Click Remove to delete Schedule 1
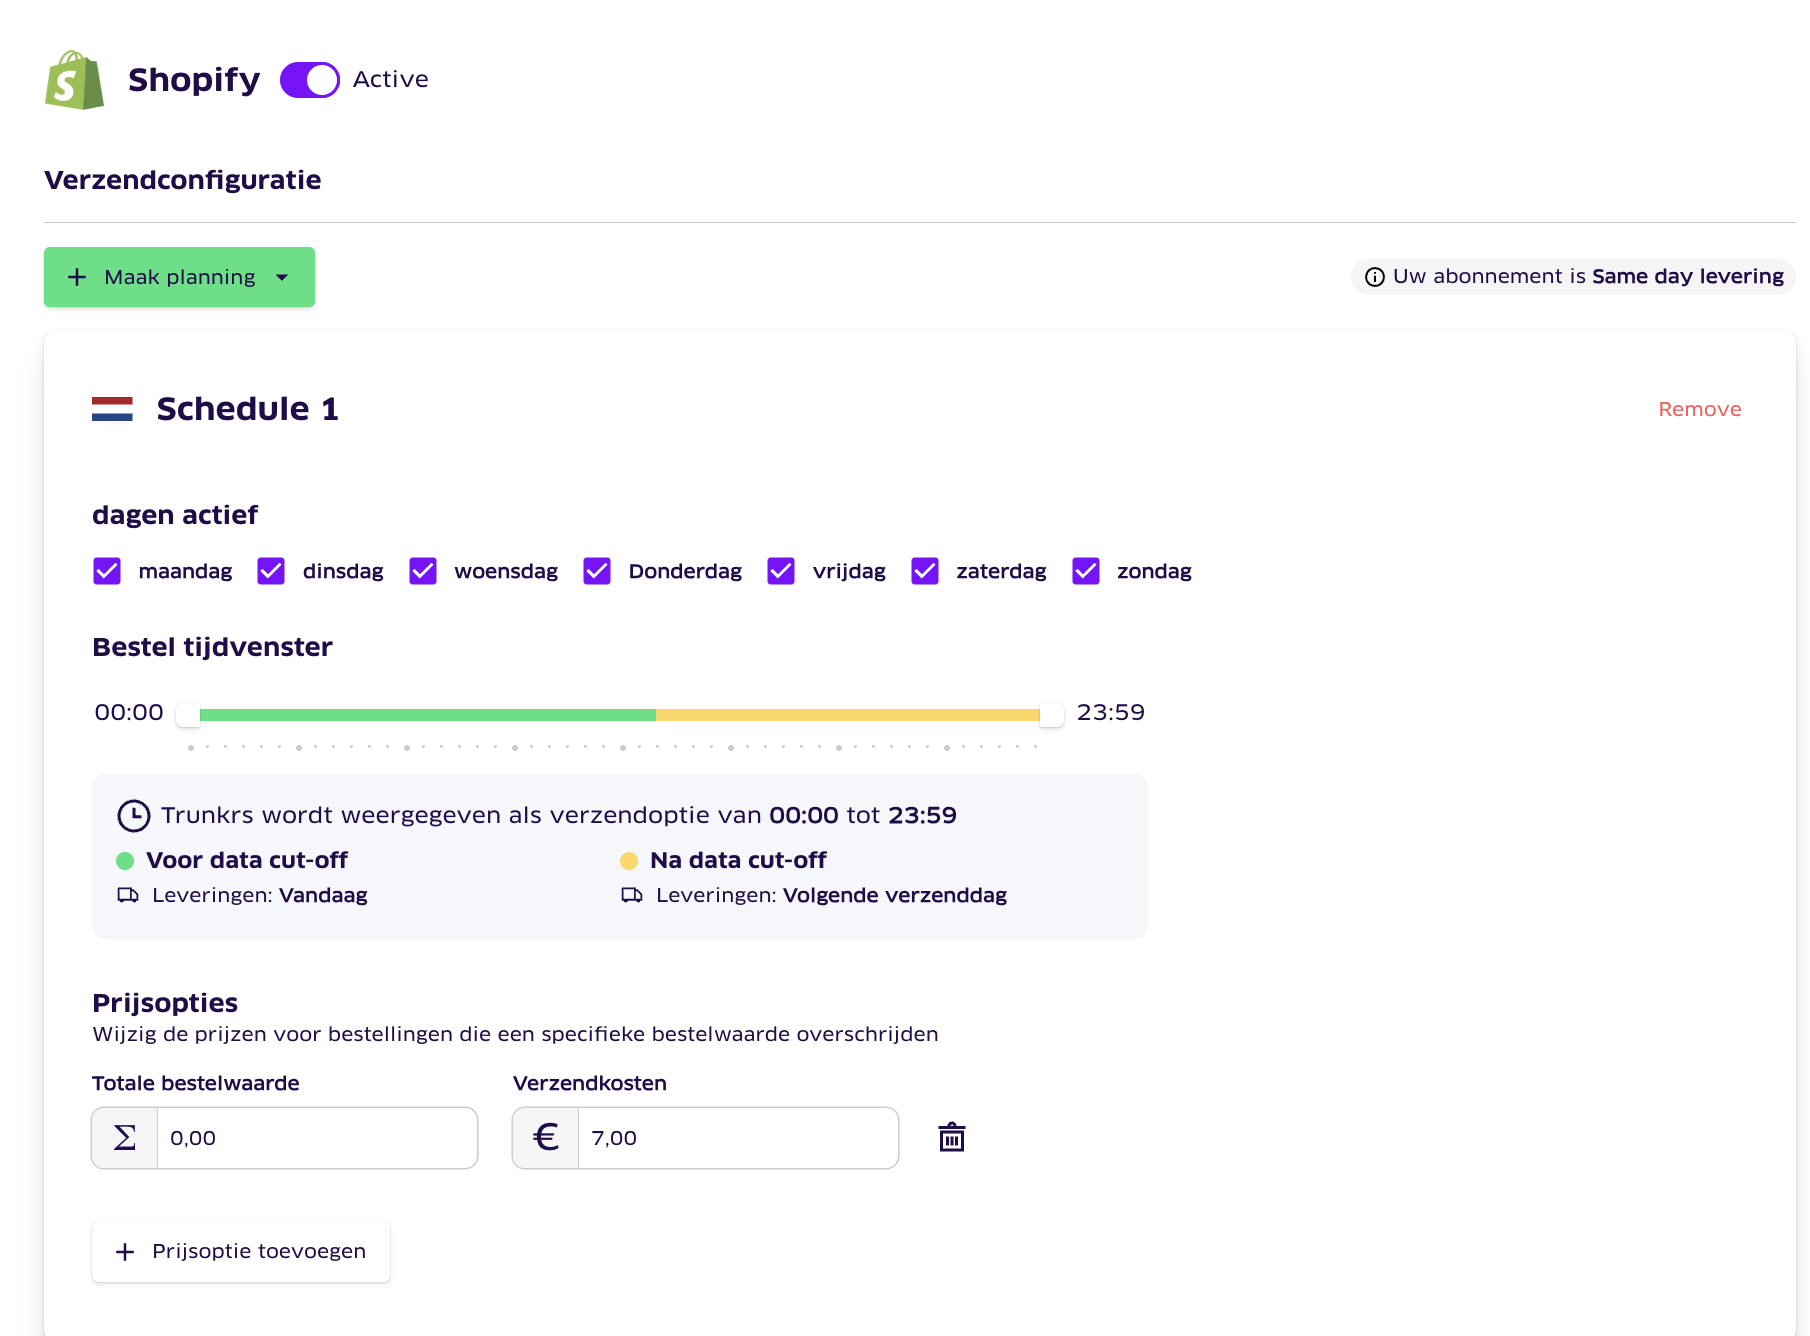Viewport: 1810px width, 1336px height. point(1699,409)
